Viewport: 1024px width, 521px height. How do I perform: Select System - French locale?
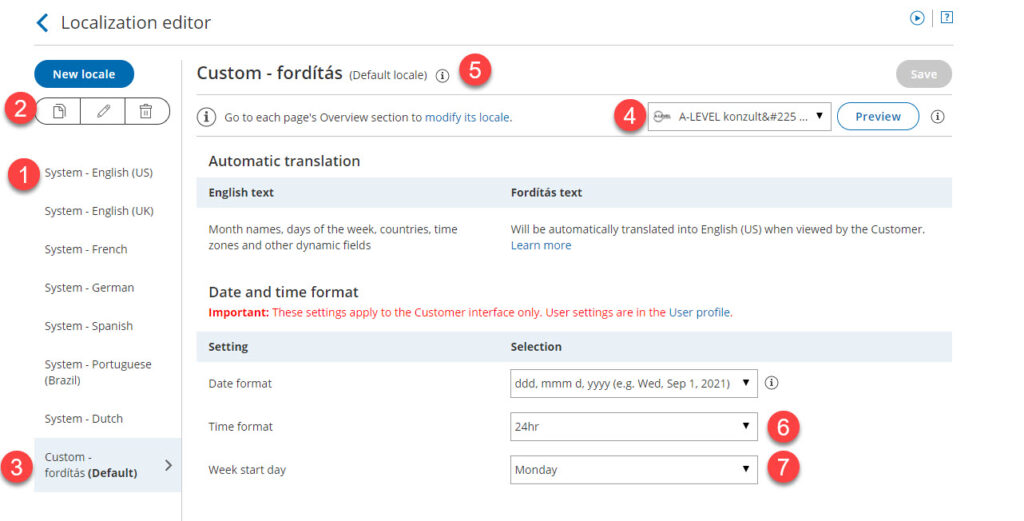click(x=86, y=250)
